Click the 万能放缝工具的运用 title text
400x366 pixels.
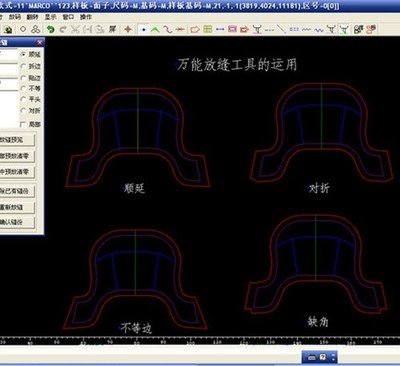point(237,64)
